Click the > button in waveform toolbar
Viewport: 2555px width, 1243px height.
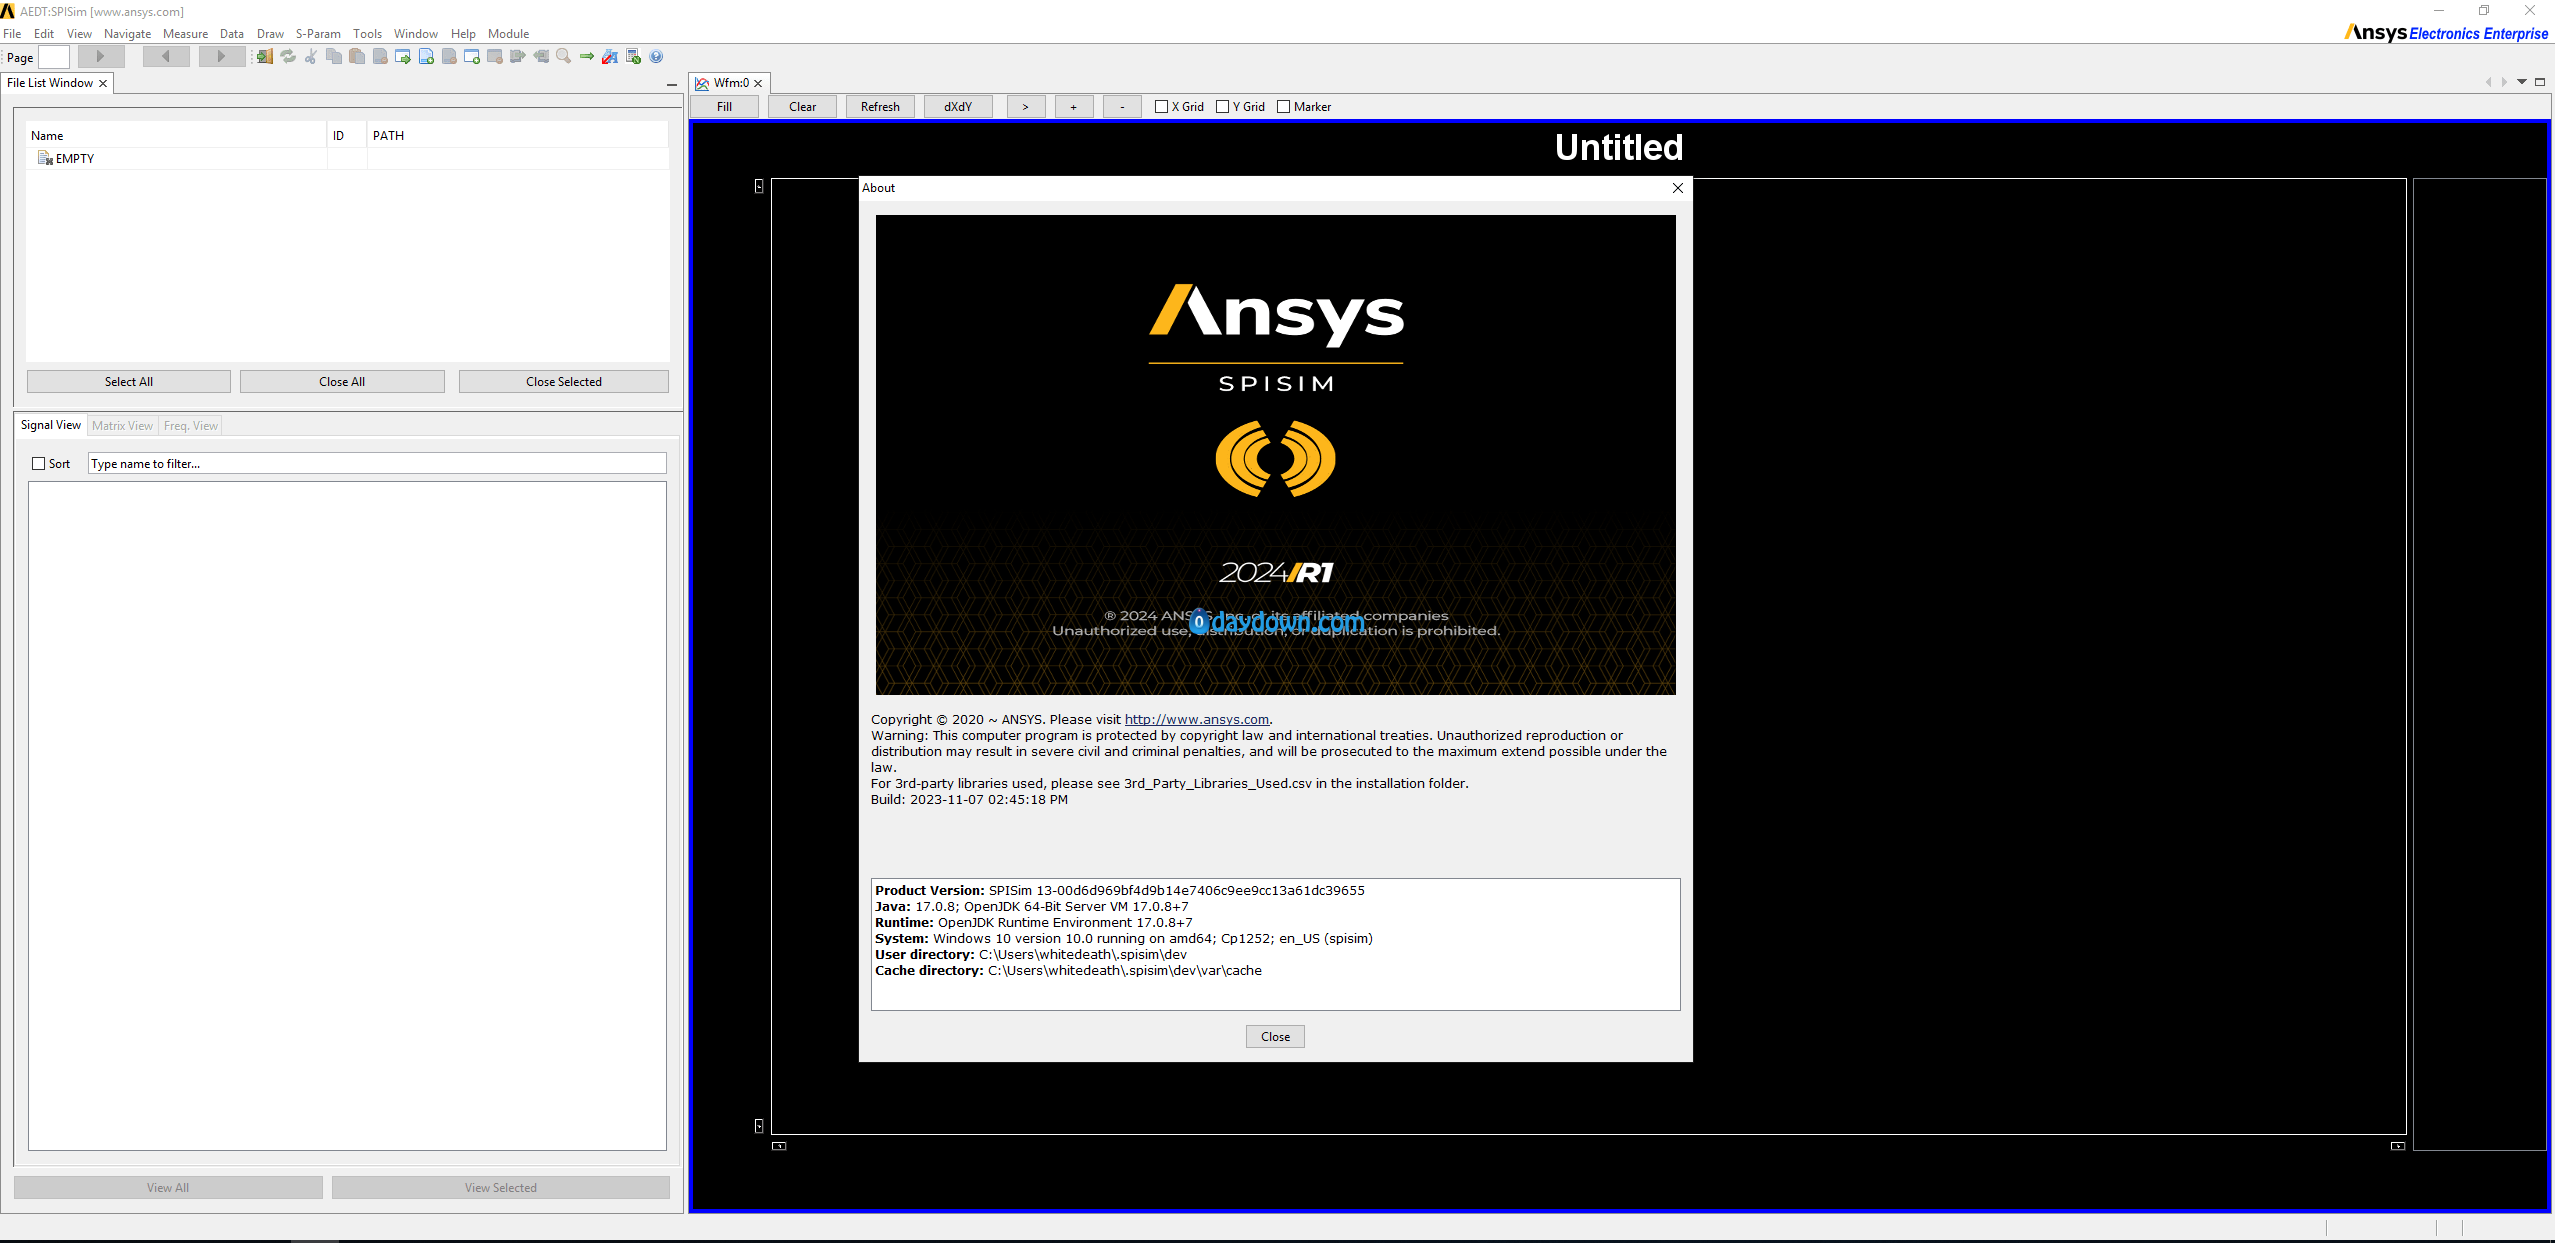pyautogui.click(x=1025, y=107)
